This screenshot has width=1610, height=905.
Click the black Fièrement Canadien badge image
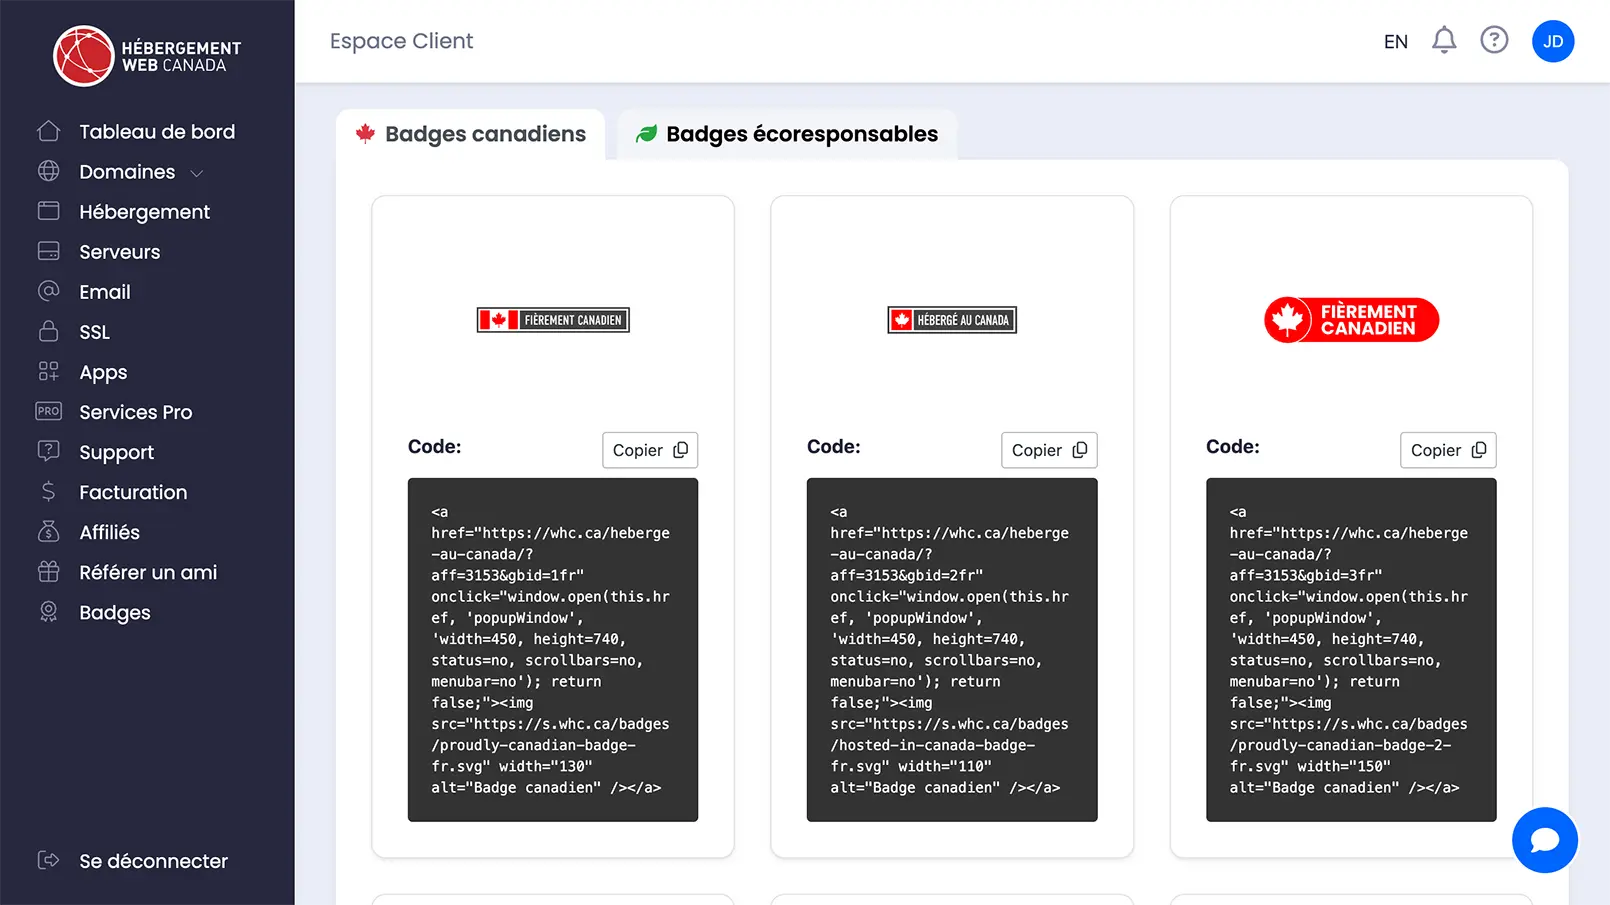click(553, 320)
